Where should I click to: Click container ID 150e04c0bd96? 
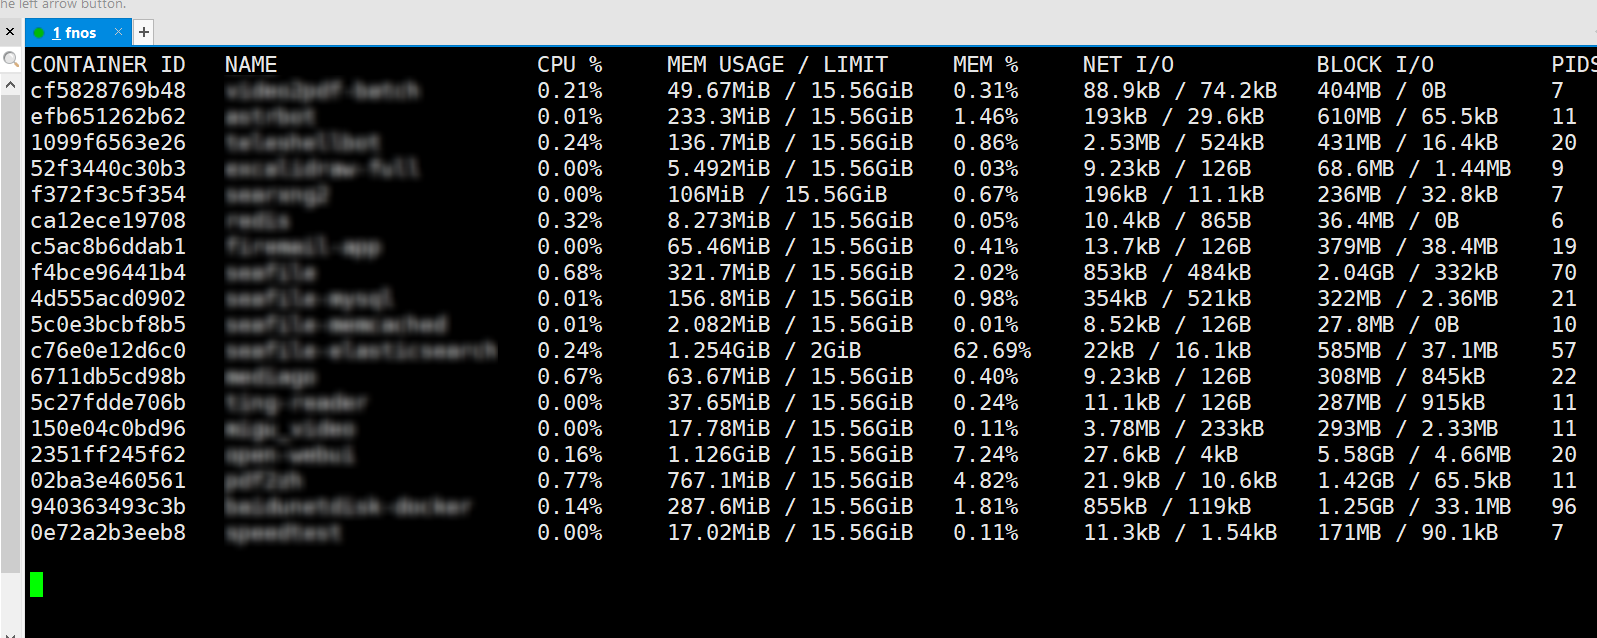coord(108,429)
